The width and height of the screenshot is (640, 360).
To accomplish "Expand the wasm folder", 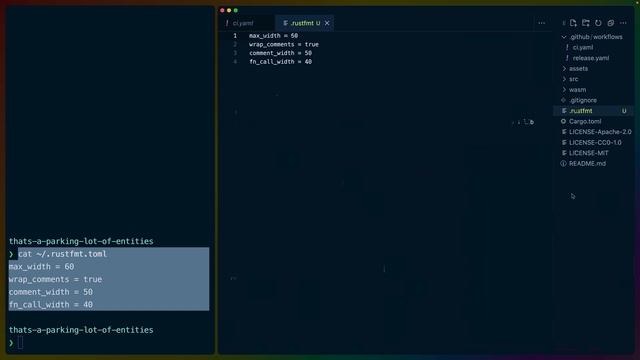I will point(577,90).
